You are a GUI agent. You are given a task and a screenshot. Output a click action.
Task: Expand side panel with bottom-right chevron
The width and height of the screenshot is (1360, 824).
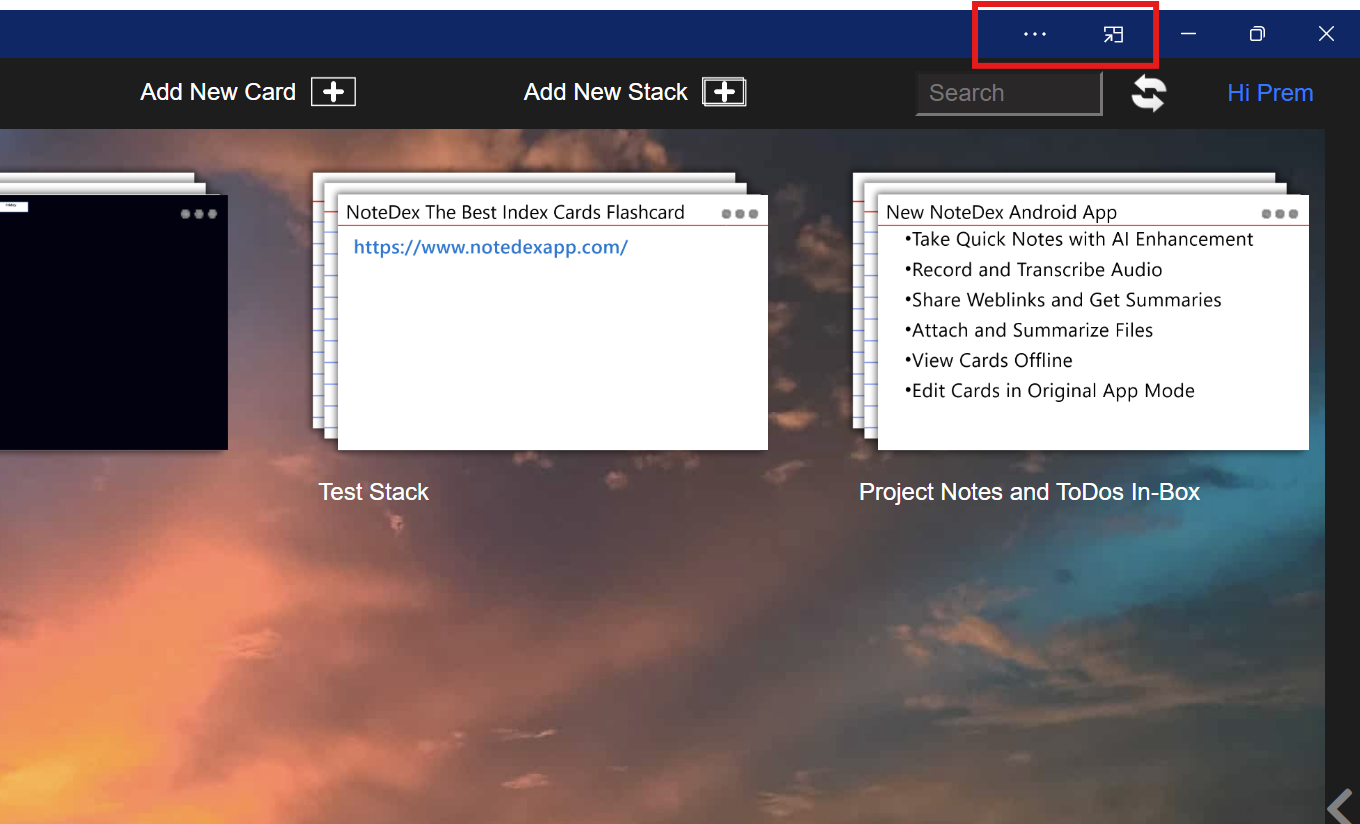[1340, 806]
